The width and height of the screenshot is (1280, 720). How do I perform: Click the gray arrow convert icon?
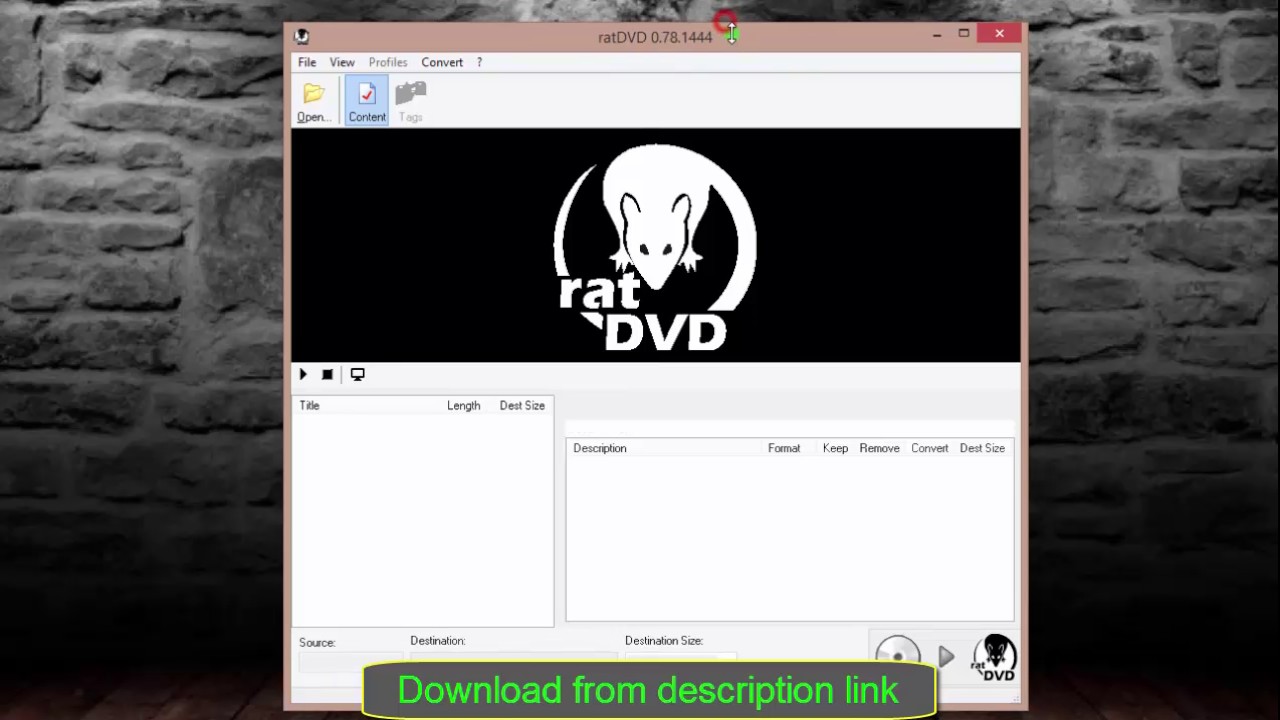pos(946,657)
